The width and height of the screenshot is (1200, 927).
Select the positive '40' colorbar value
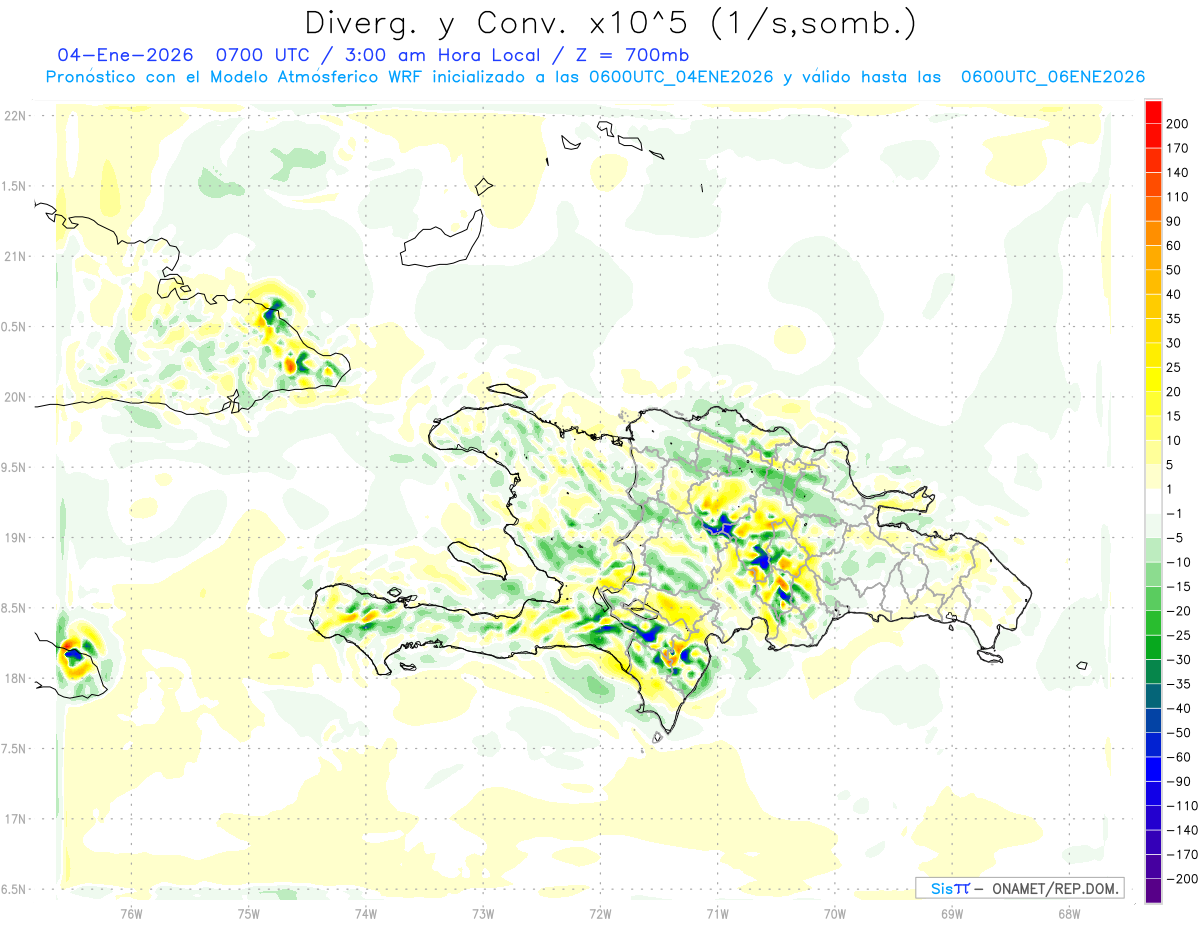point(1174,294)
